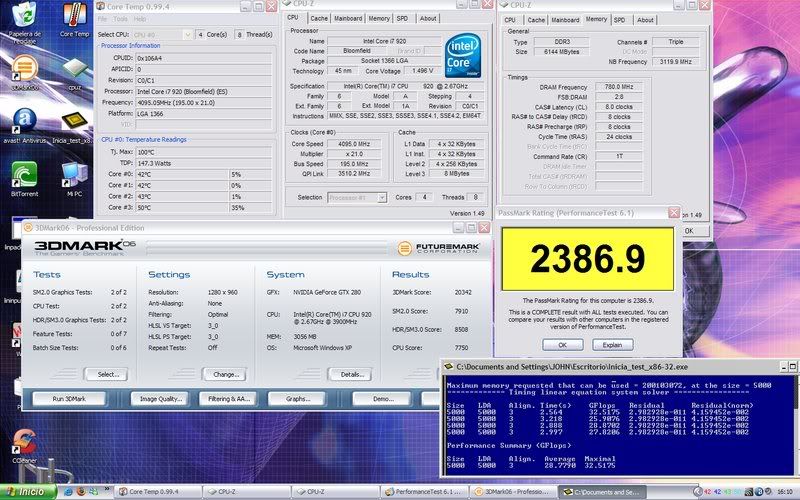800x500 pixels.
Task: Open Mi PC desktop icon
Action: tap(74, 179)
